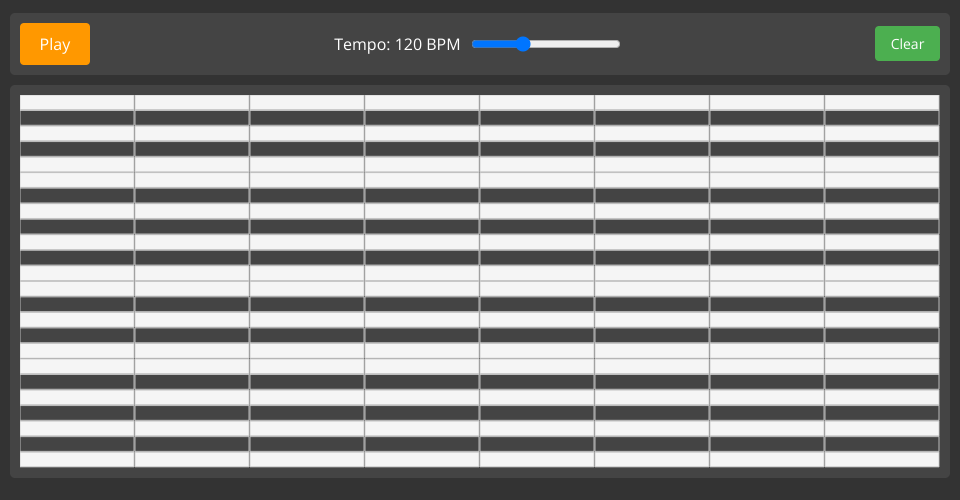Viewport: 960px width, 500px height.
Task: Enable second-row dark cell in the last column
Action: 882,118
